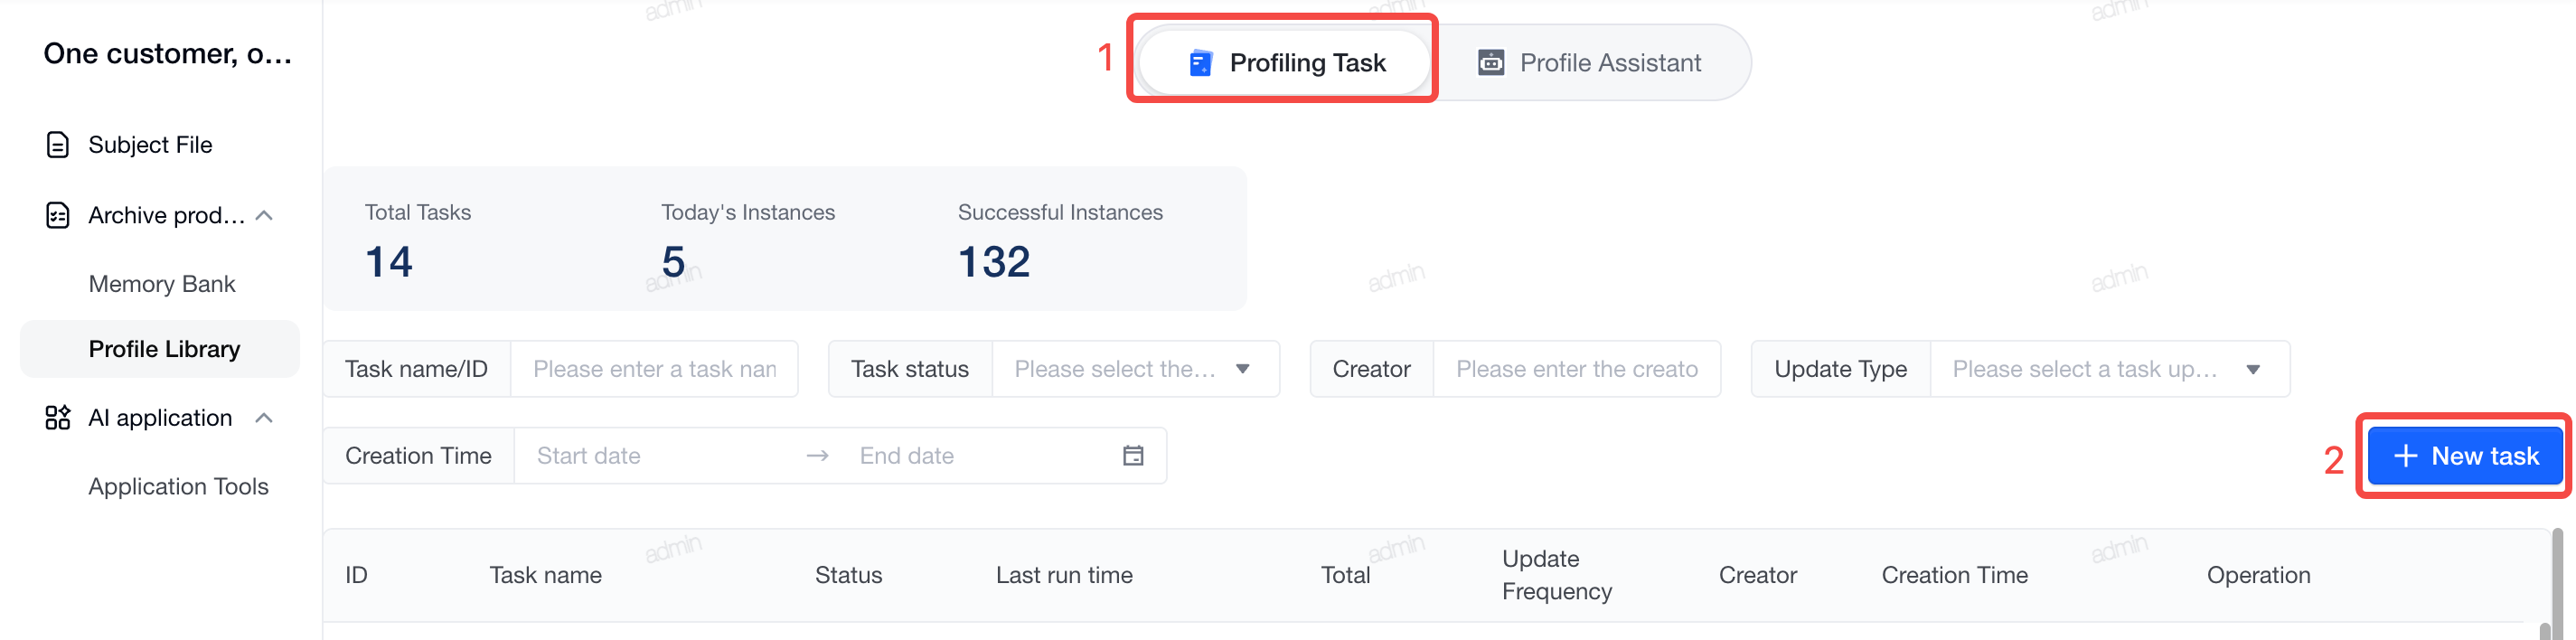Viewport: 2576px width, 640px height.
Task: Click the Task name/ID input field
Action: coord(654,369)
